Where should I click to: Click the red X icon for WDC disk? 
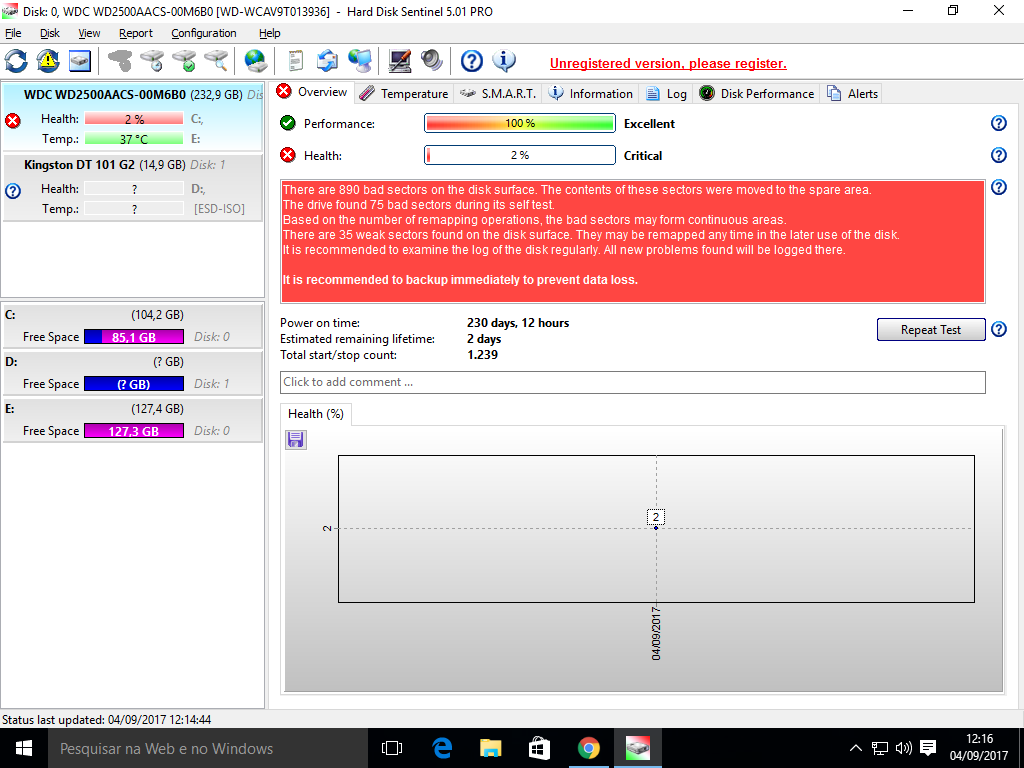pos(13,121)
